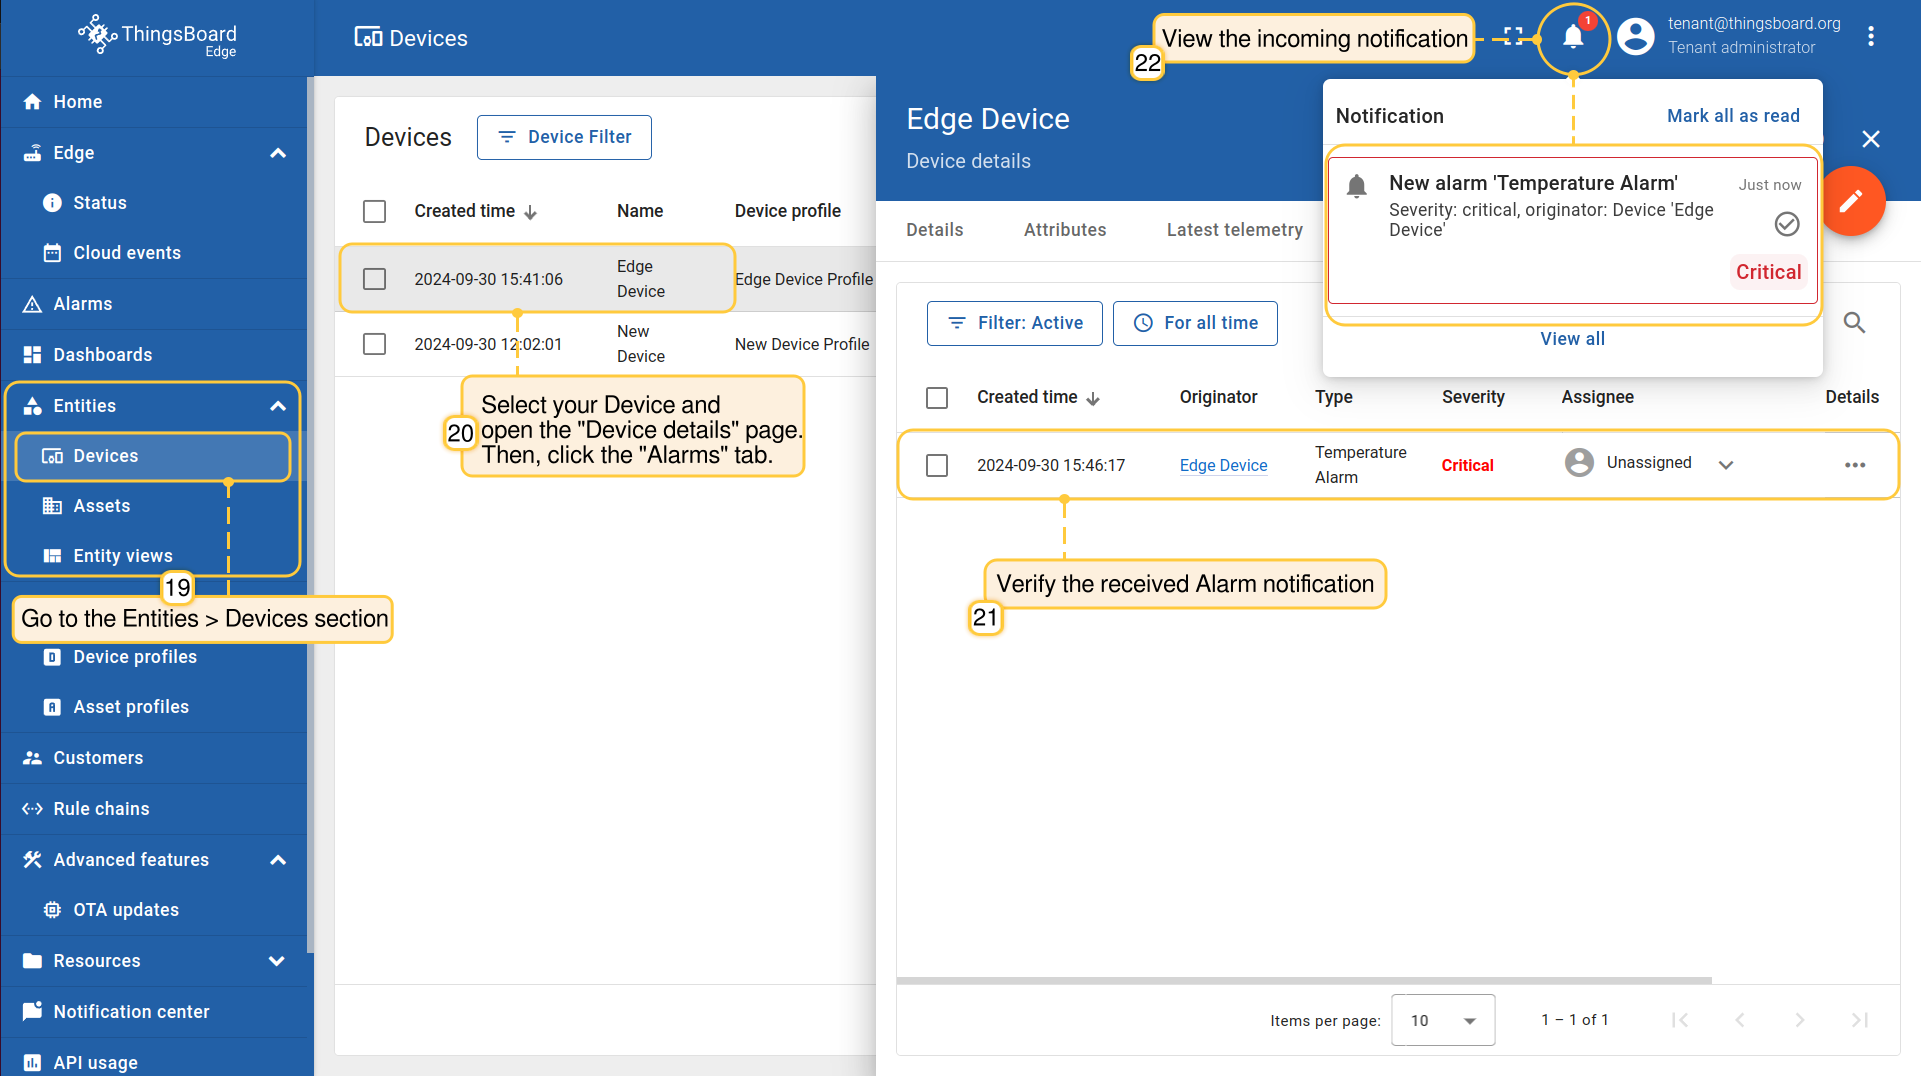Click Mark all as read
The width and height of the screenshot is (1921, 1076).
pos(1732,116)
